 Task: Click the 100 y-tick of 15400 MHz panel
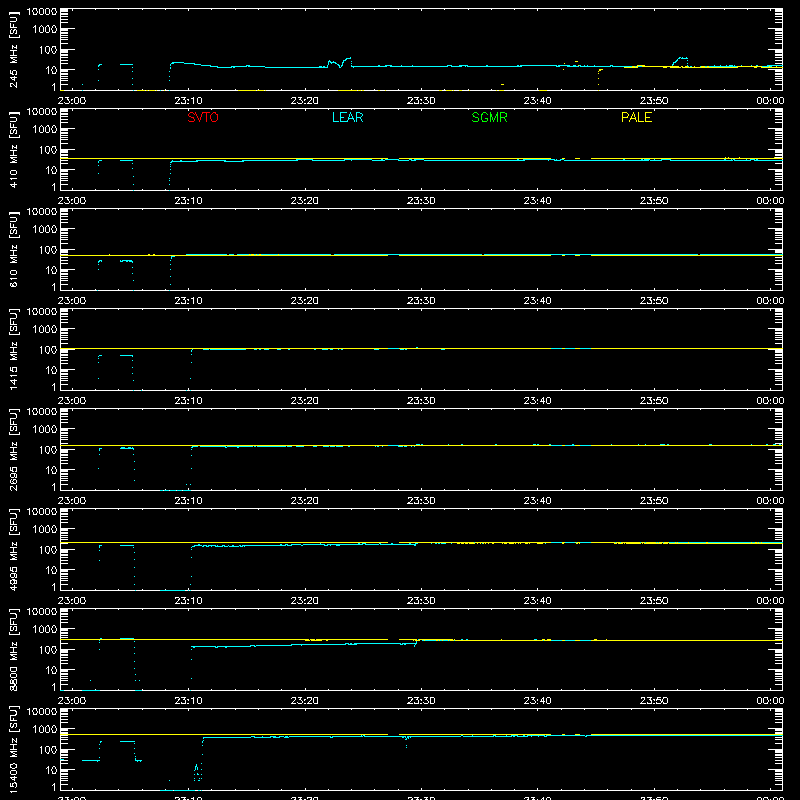[x=48, y=750]
